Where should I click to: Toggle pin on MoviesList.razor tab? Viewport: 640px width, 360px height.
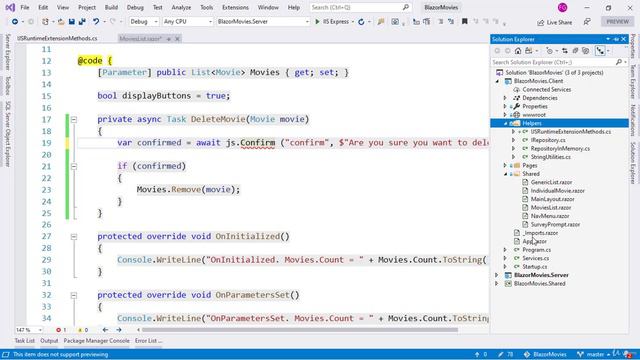(169, 39)
